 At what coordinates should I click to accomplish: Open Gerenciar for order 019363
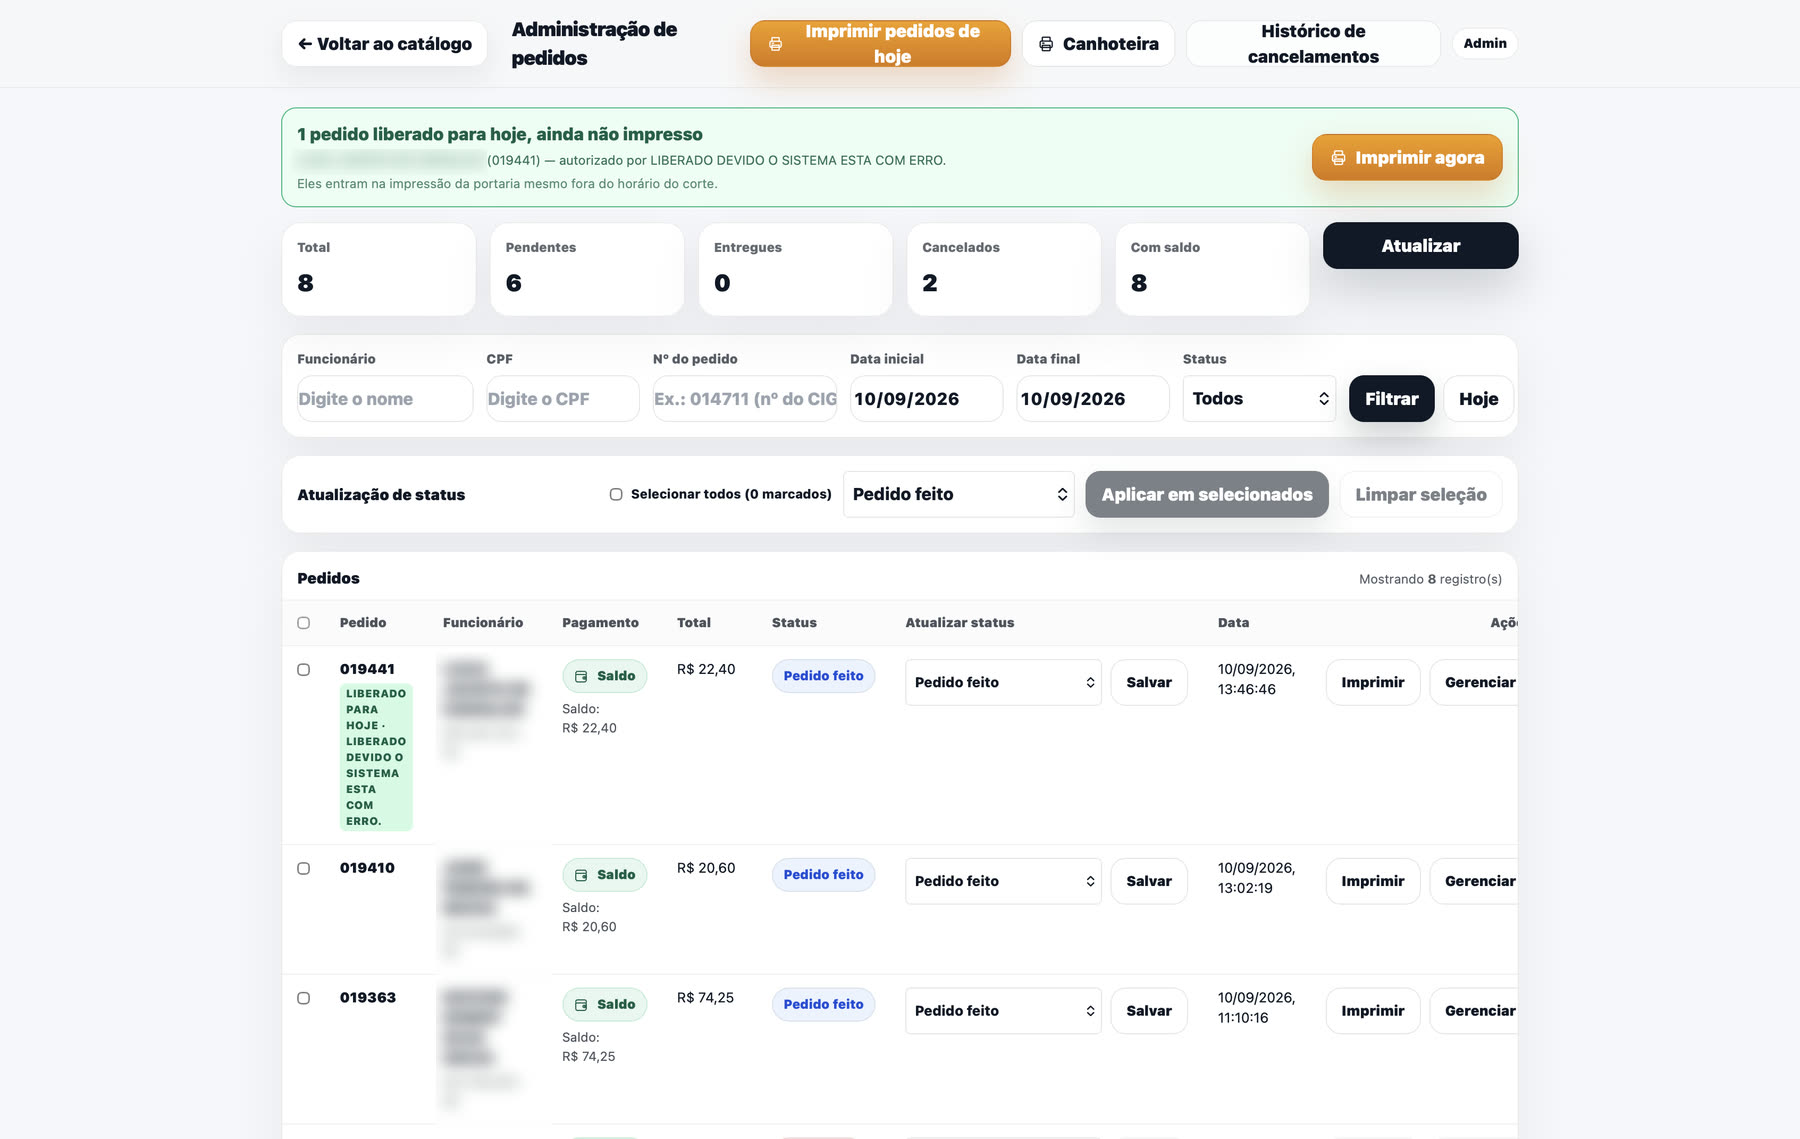point(1475,1011)
